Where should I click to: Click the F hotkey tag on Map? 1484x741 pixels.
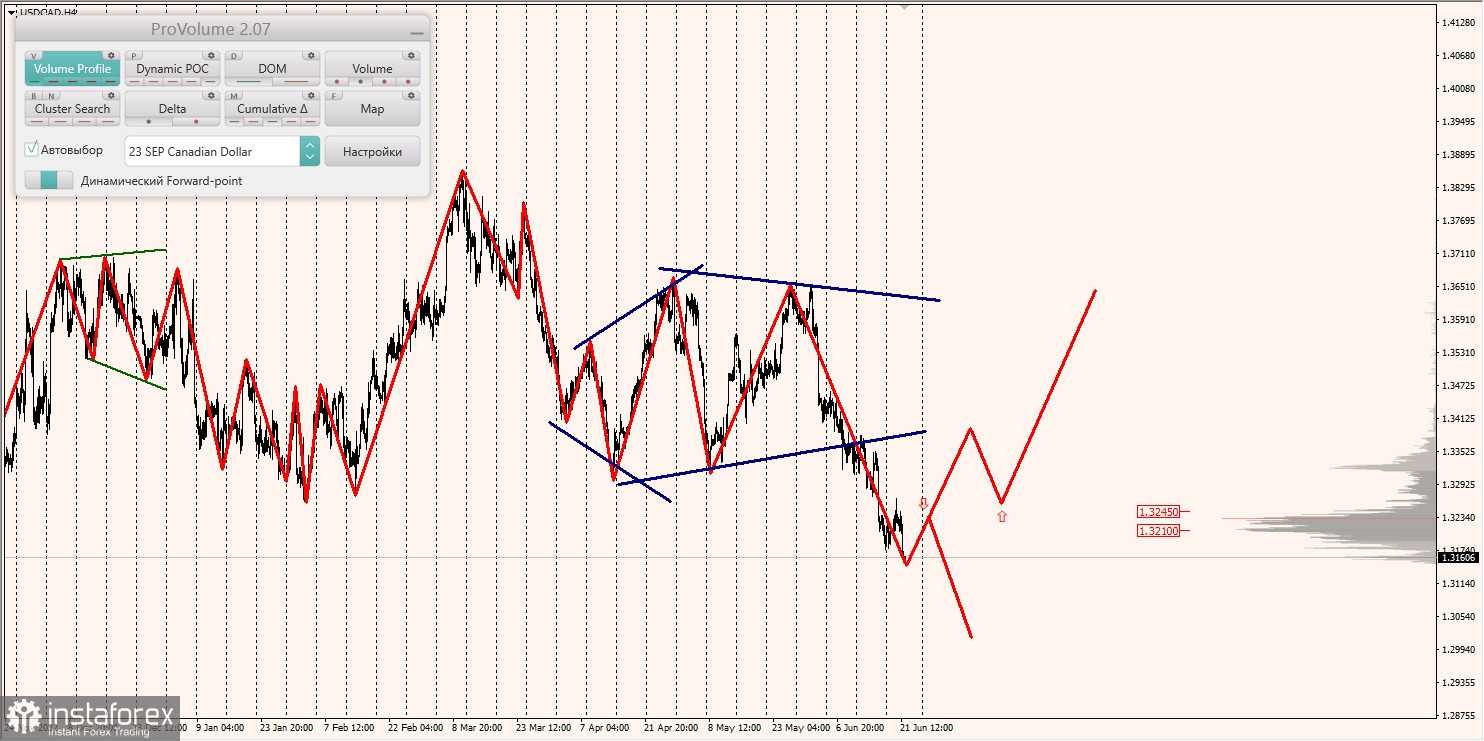point(334,96)
